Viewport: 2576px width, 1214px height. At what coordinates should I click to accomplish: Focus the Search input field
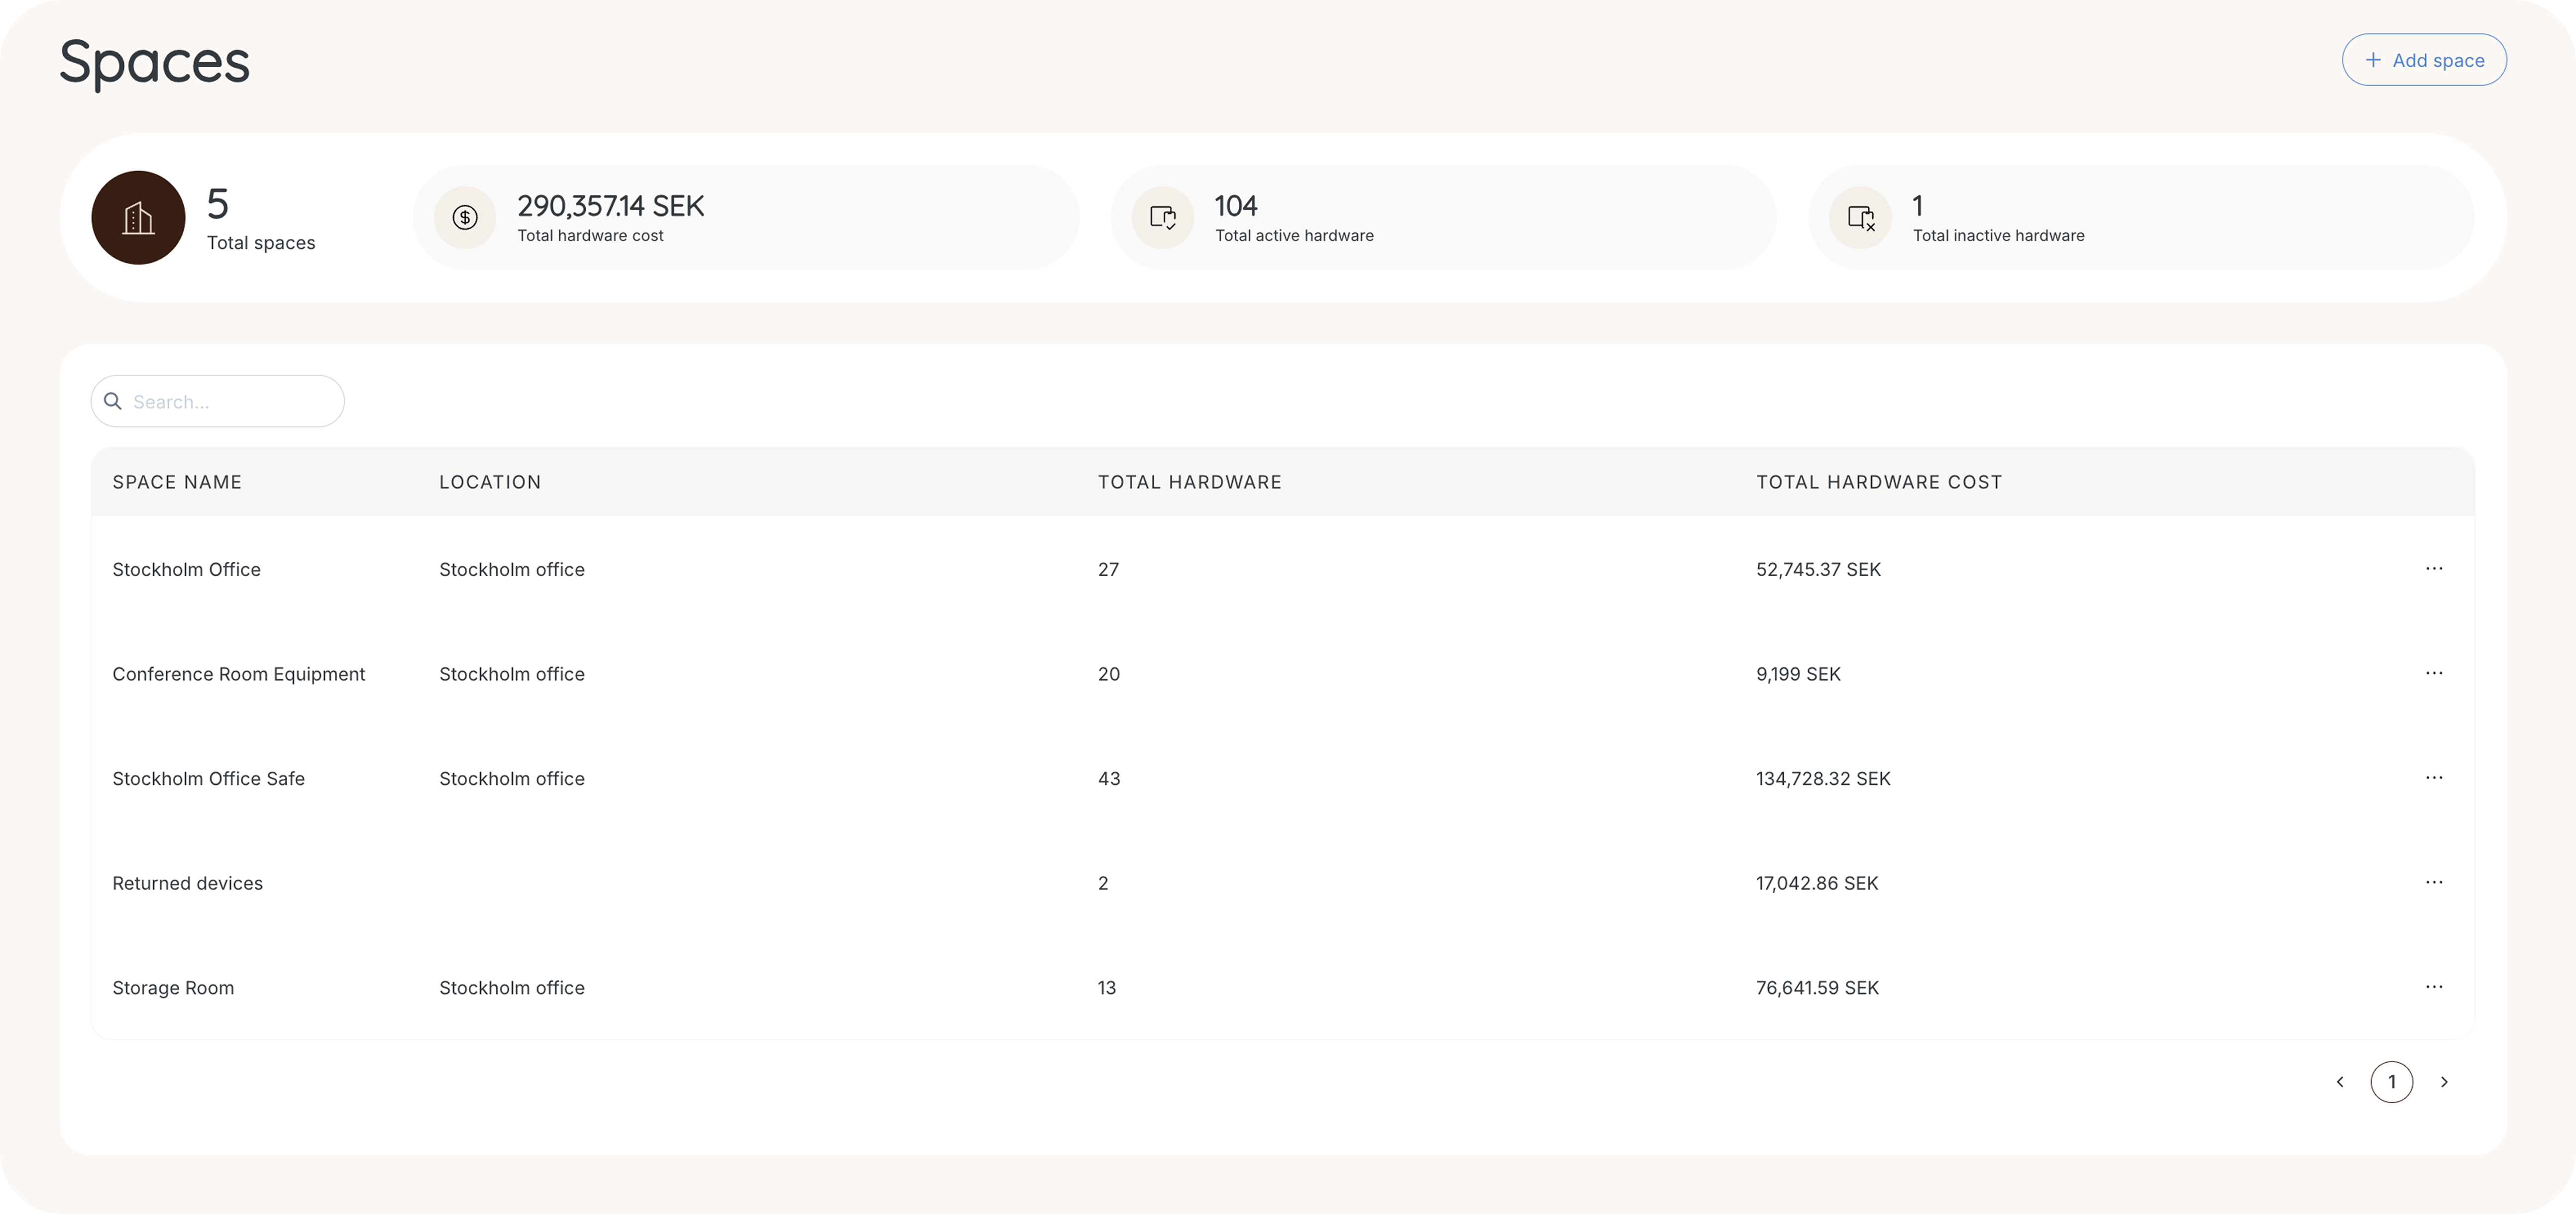(x=230, y=402)
